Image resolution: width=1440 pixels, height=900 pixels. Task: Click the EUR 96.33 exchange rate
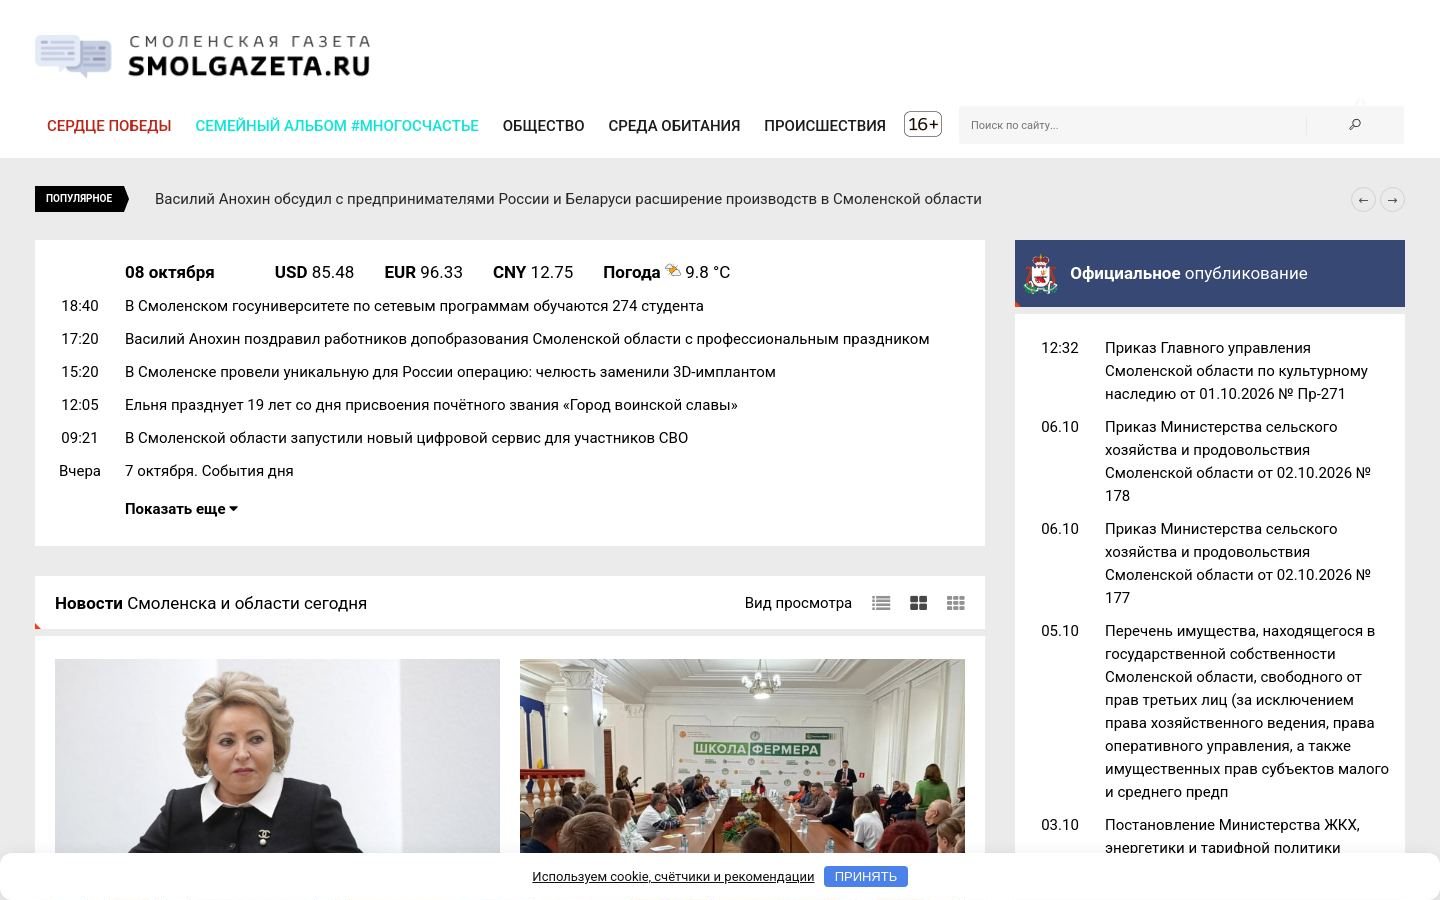tap(423, 272)
